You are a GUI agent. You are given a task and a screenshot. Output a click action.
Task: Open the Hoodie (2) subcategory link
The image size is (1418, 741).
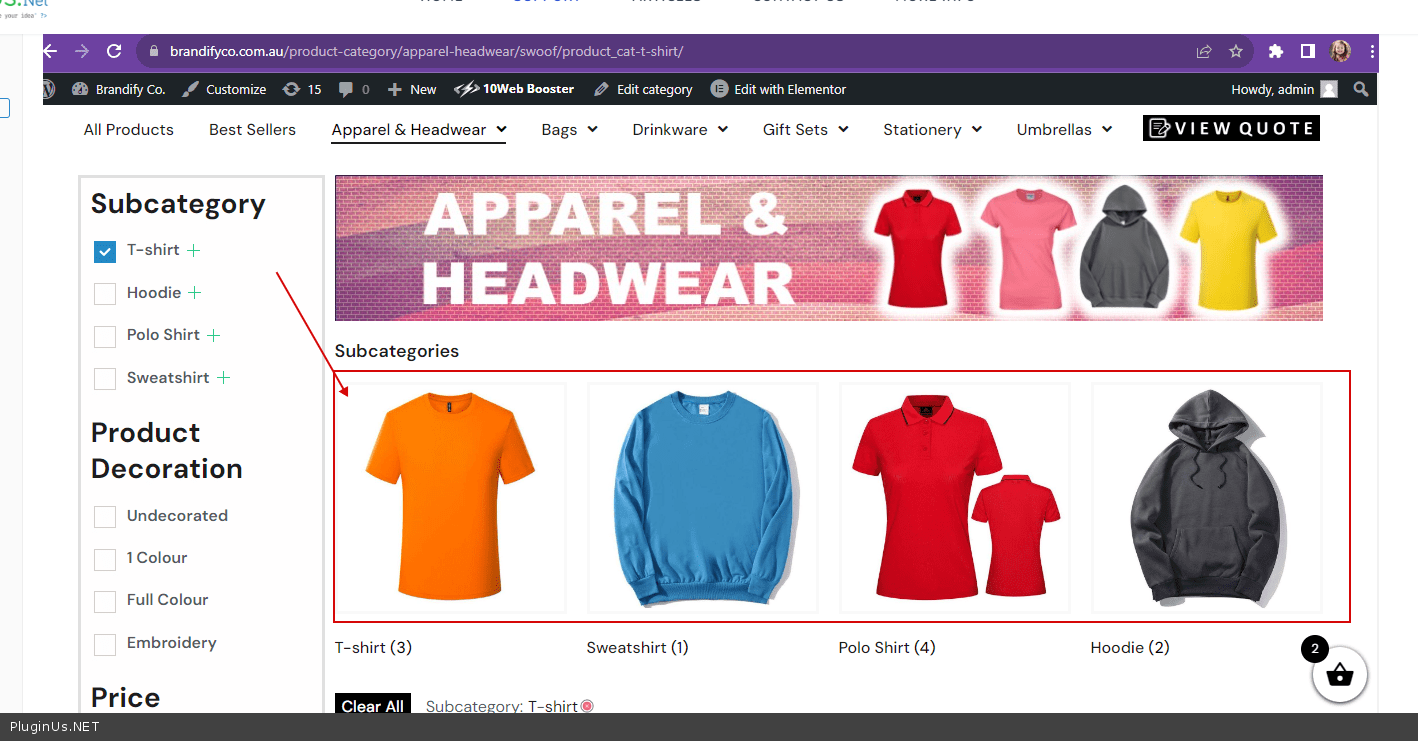click(x=1130, y=647)
